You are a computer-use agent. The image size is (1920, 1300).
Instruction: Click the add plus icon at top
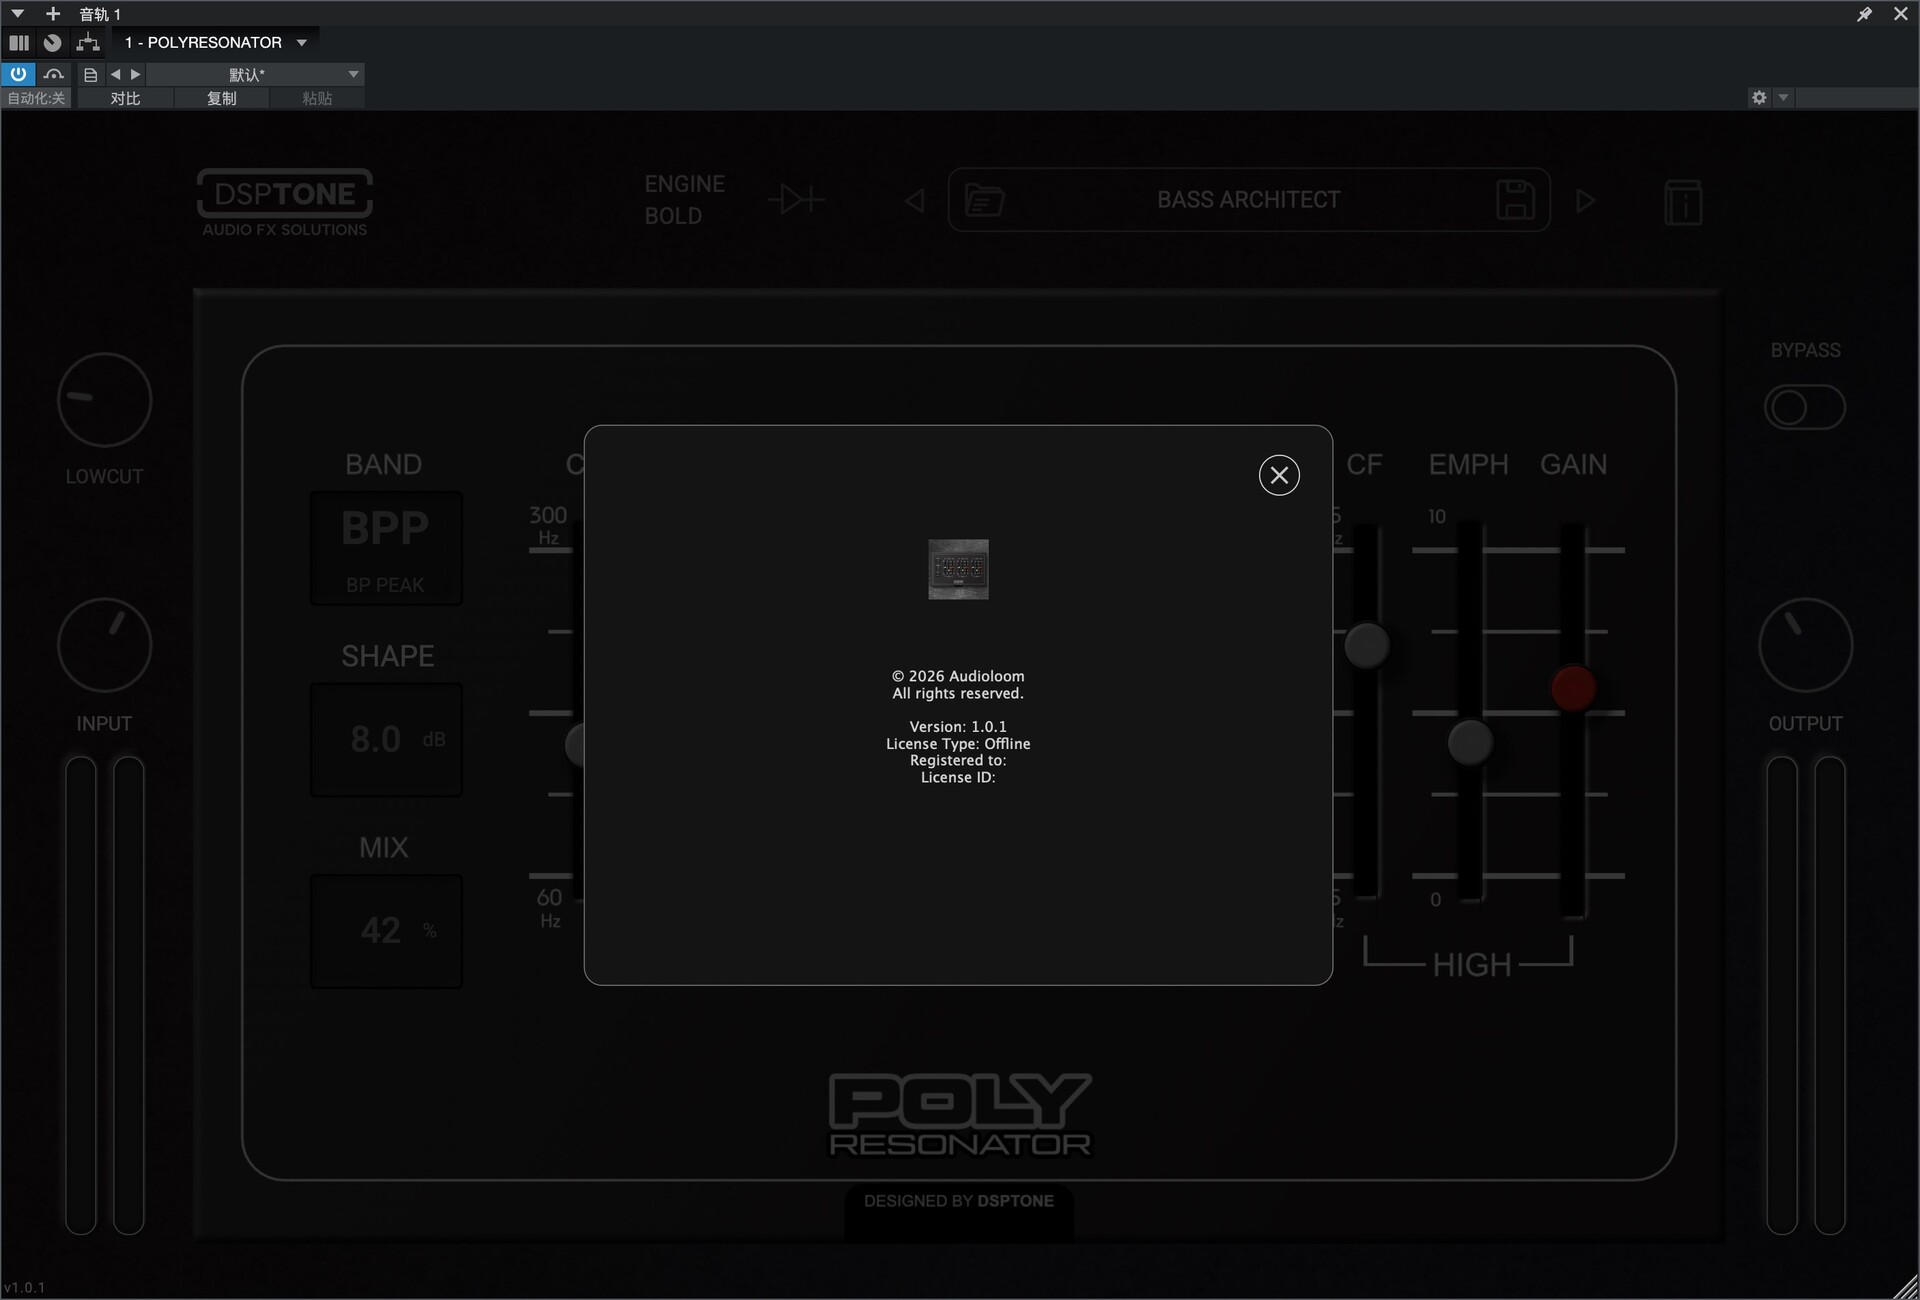53,14
